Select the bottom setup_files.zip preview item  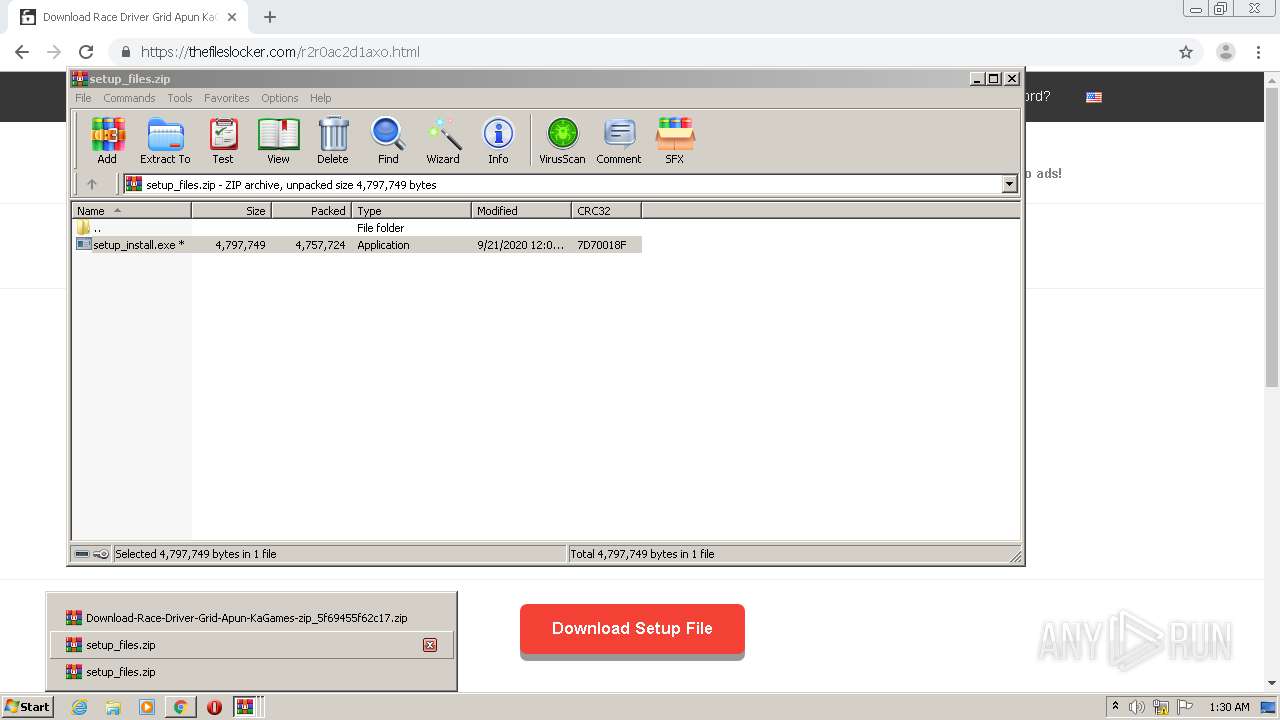pyautogui.click(x=252, y=672)
